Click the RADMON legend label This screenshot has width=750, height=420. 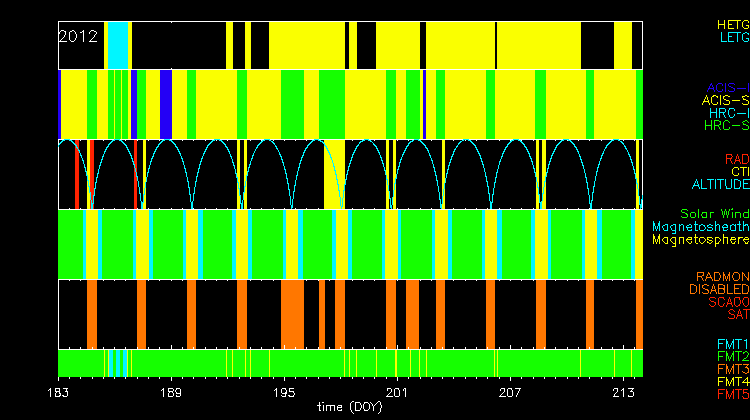pos(722,277)
